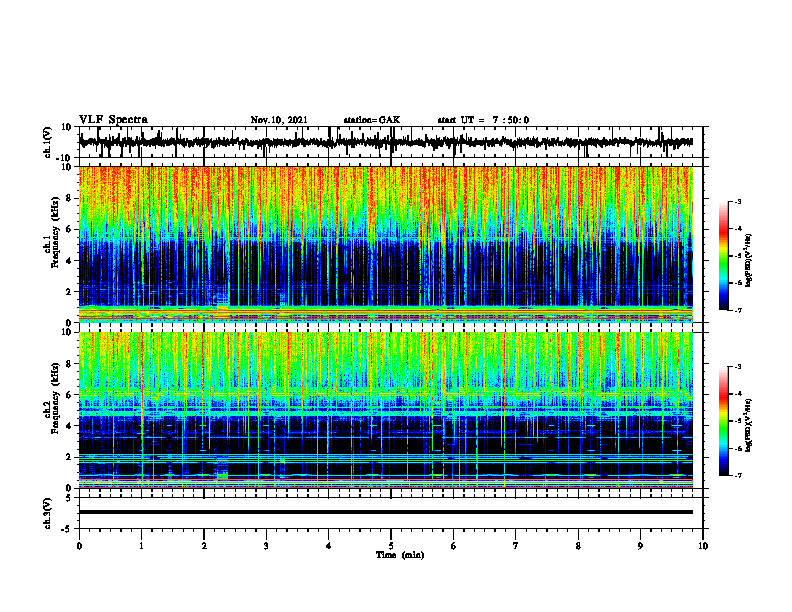Screen dimensions: 792x612
Task: Click time axis tick label "2"
Action: click(204, 546)
